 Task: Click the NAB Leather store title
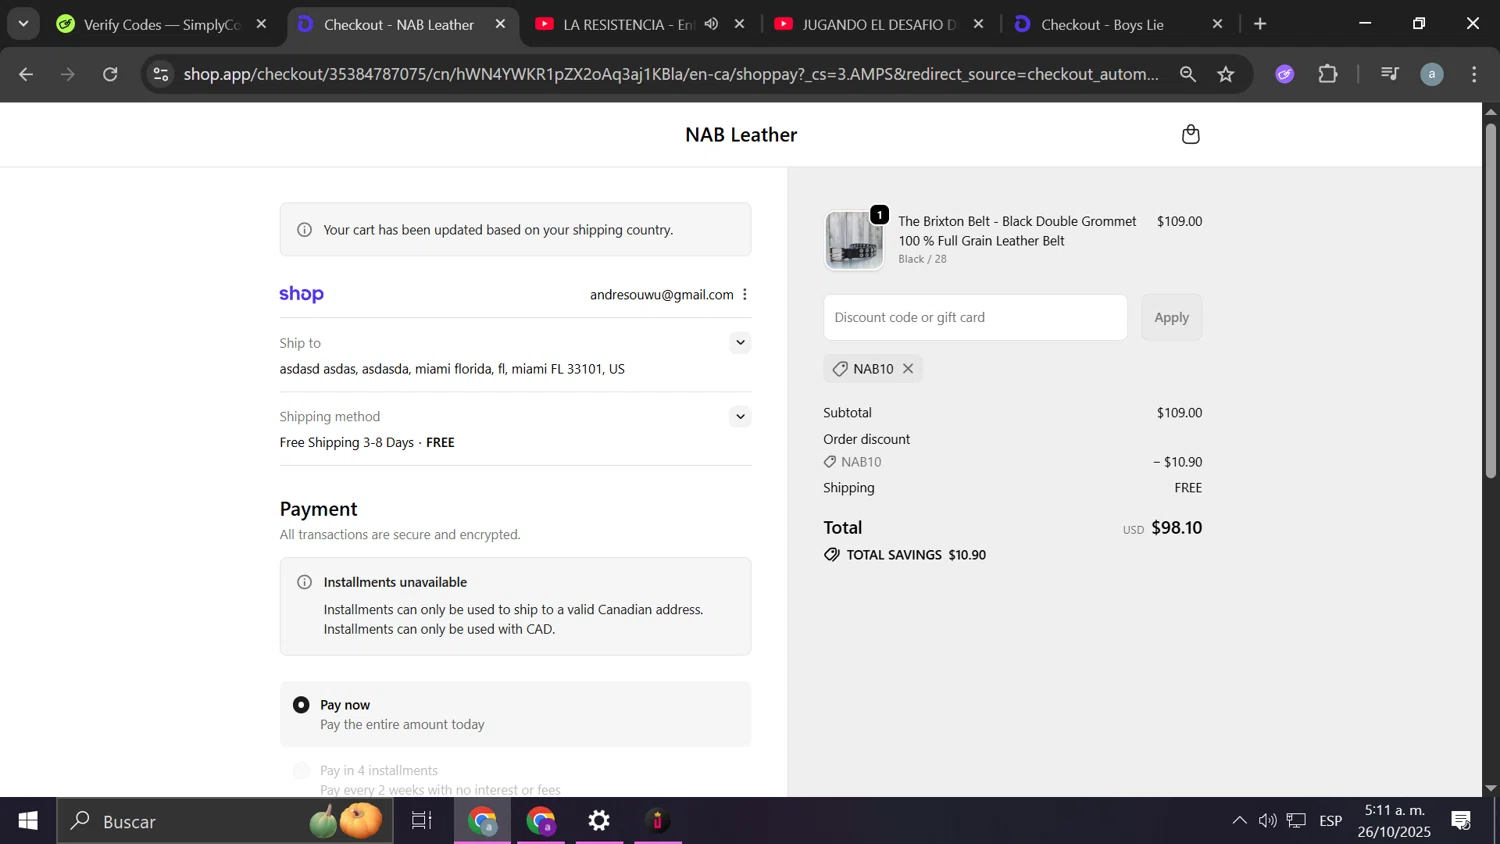pyautogui.click(x=741, y=135)
